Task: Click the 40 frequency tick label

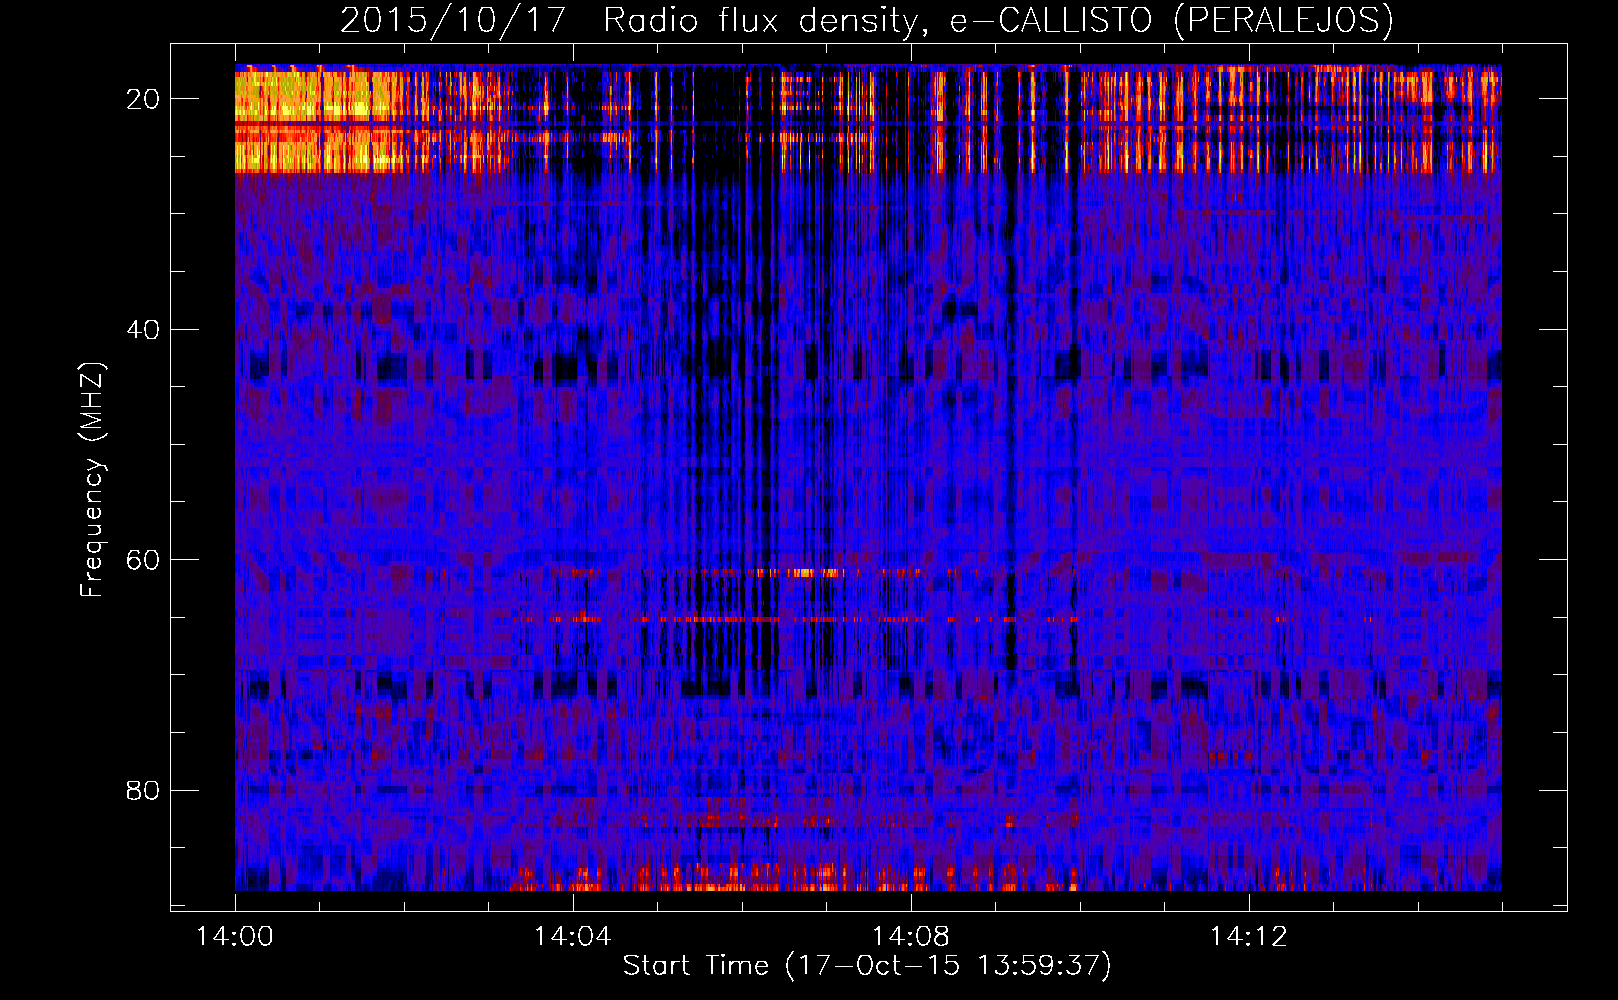Action: [143, 329]
